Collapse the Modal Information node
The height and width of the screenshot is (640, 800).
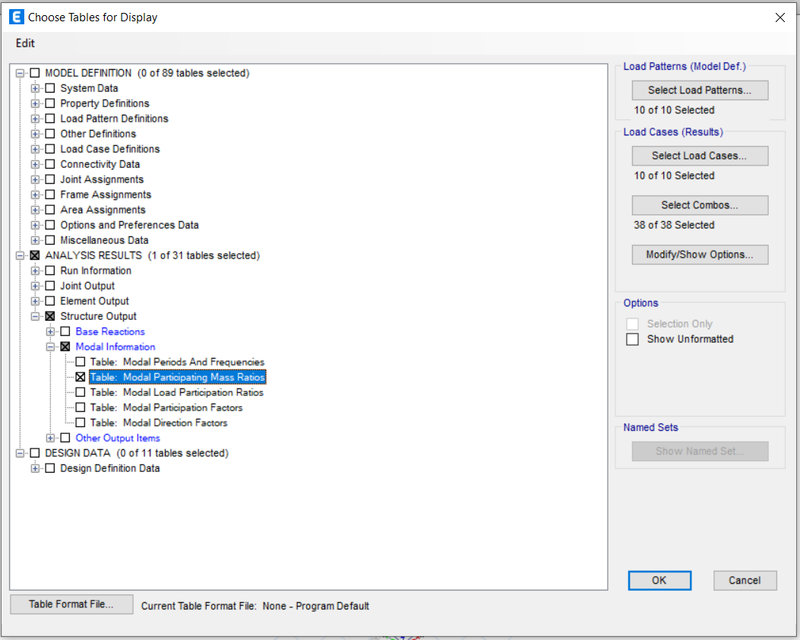click(x=50, y=347)
